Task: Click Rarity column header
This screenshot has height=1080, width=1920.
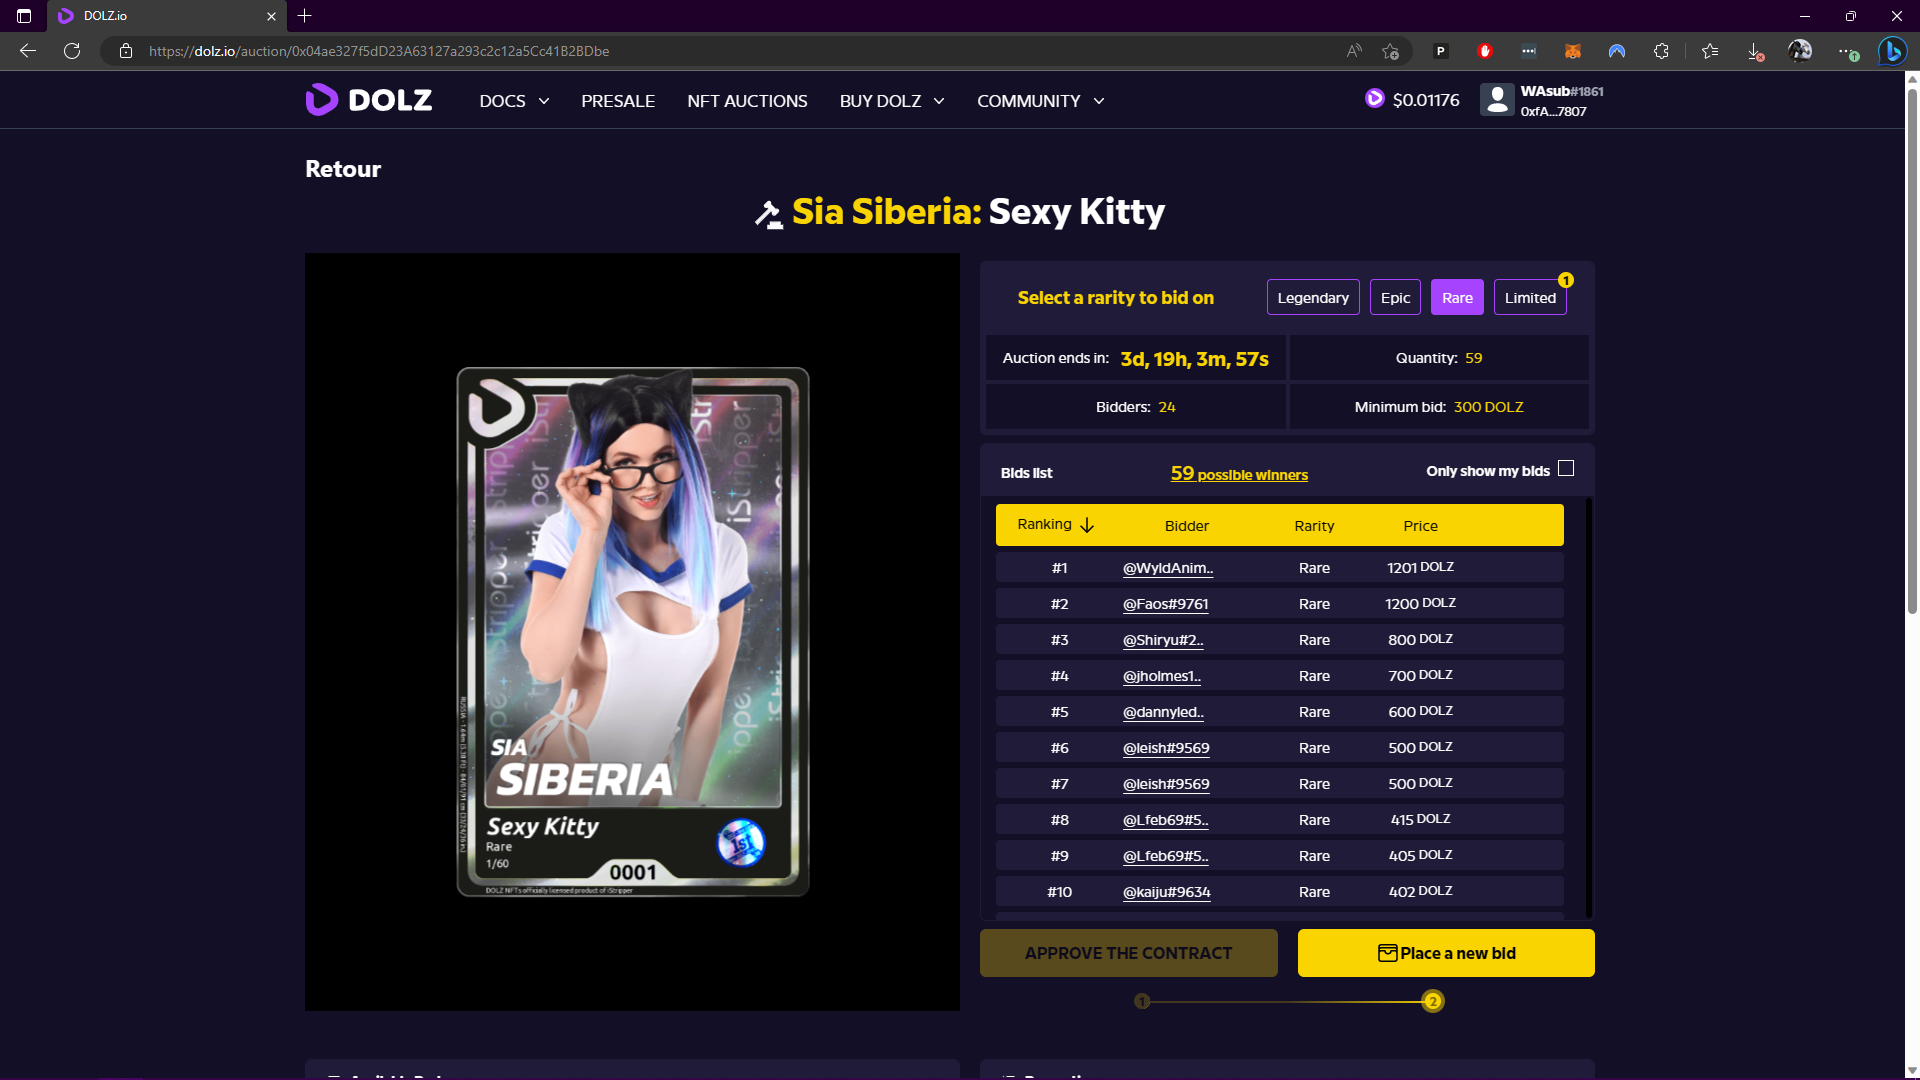Action: (x=1314, y=526)
